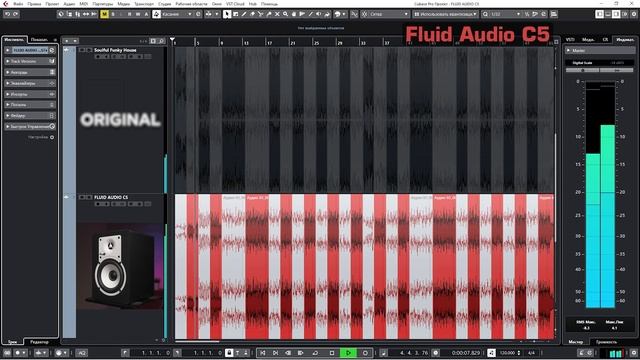Switch to the Editor tab at bottom left
Viewport: 640px width, 360px height.
click(39, 342)
